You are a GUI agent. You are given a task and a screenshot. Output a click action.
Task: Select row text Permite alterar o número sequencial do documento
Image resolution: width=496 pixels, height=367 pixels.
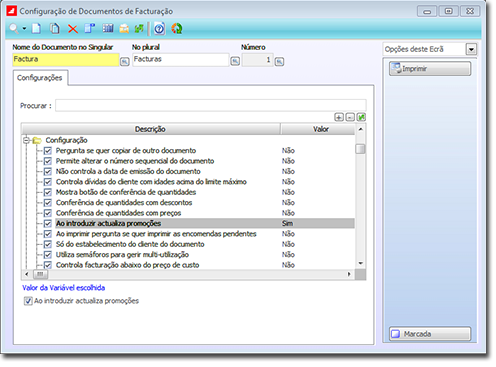[x=135, y=161]
